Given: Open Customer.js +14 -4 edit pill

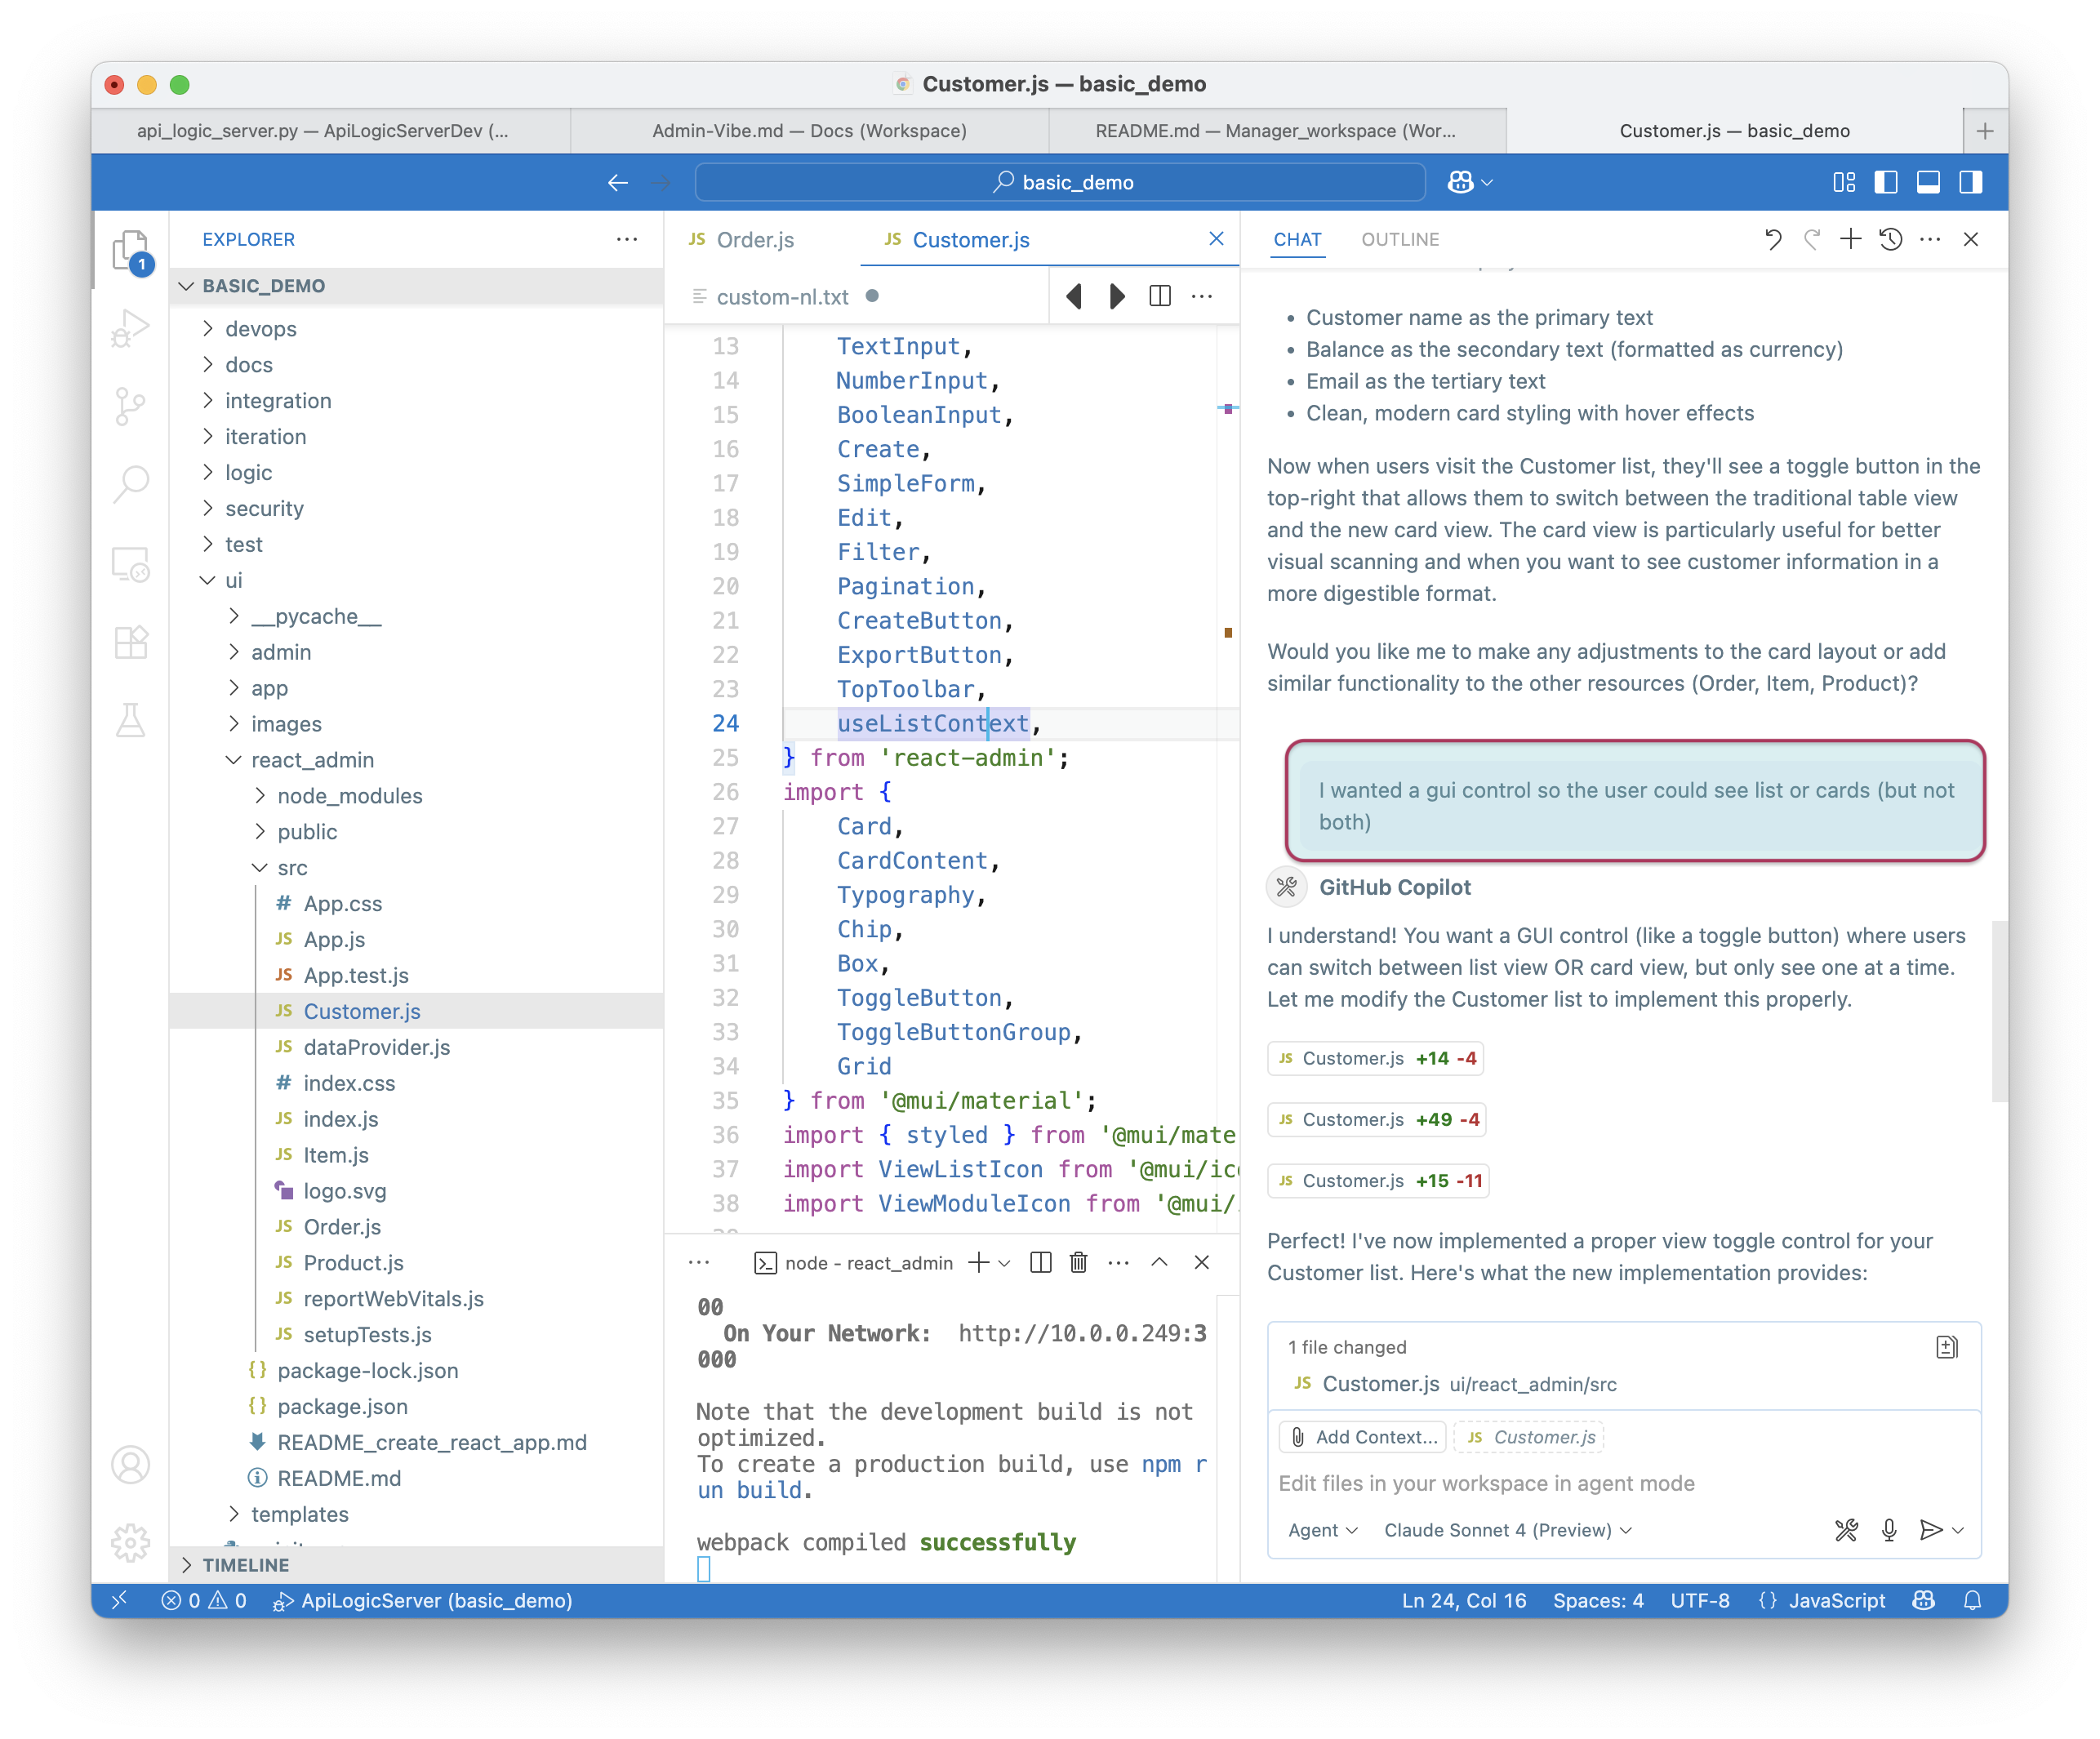Looking at the screenshot, I should pos(1376,1058).
